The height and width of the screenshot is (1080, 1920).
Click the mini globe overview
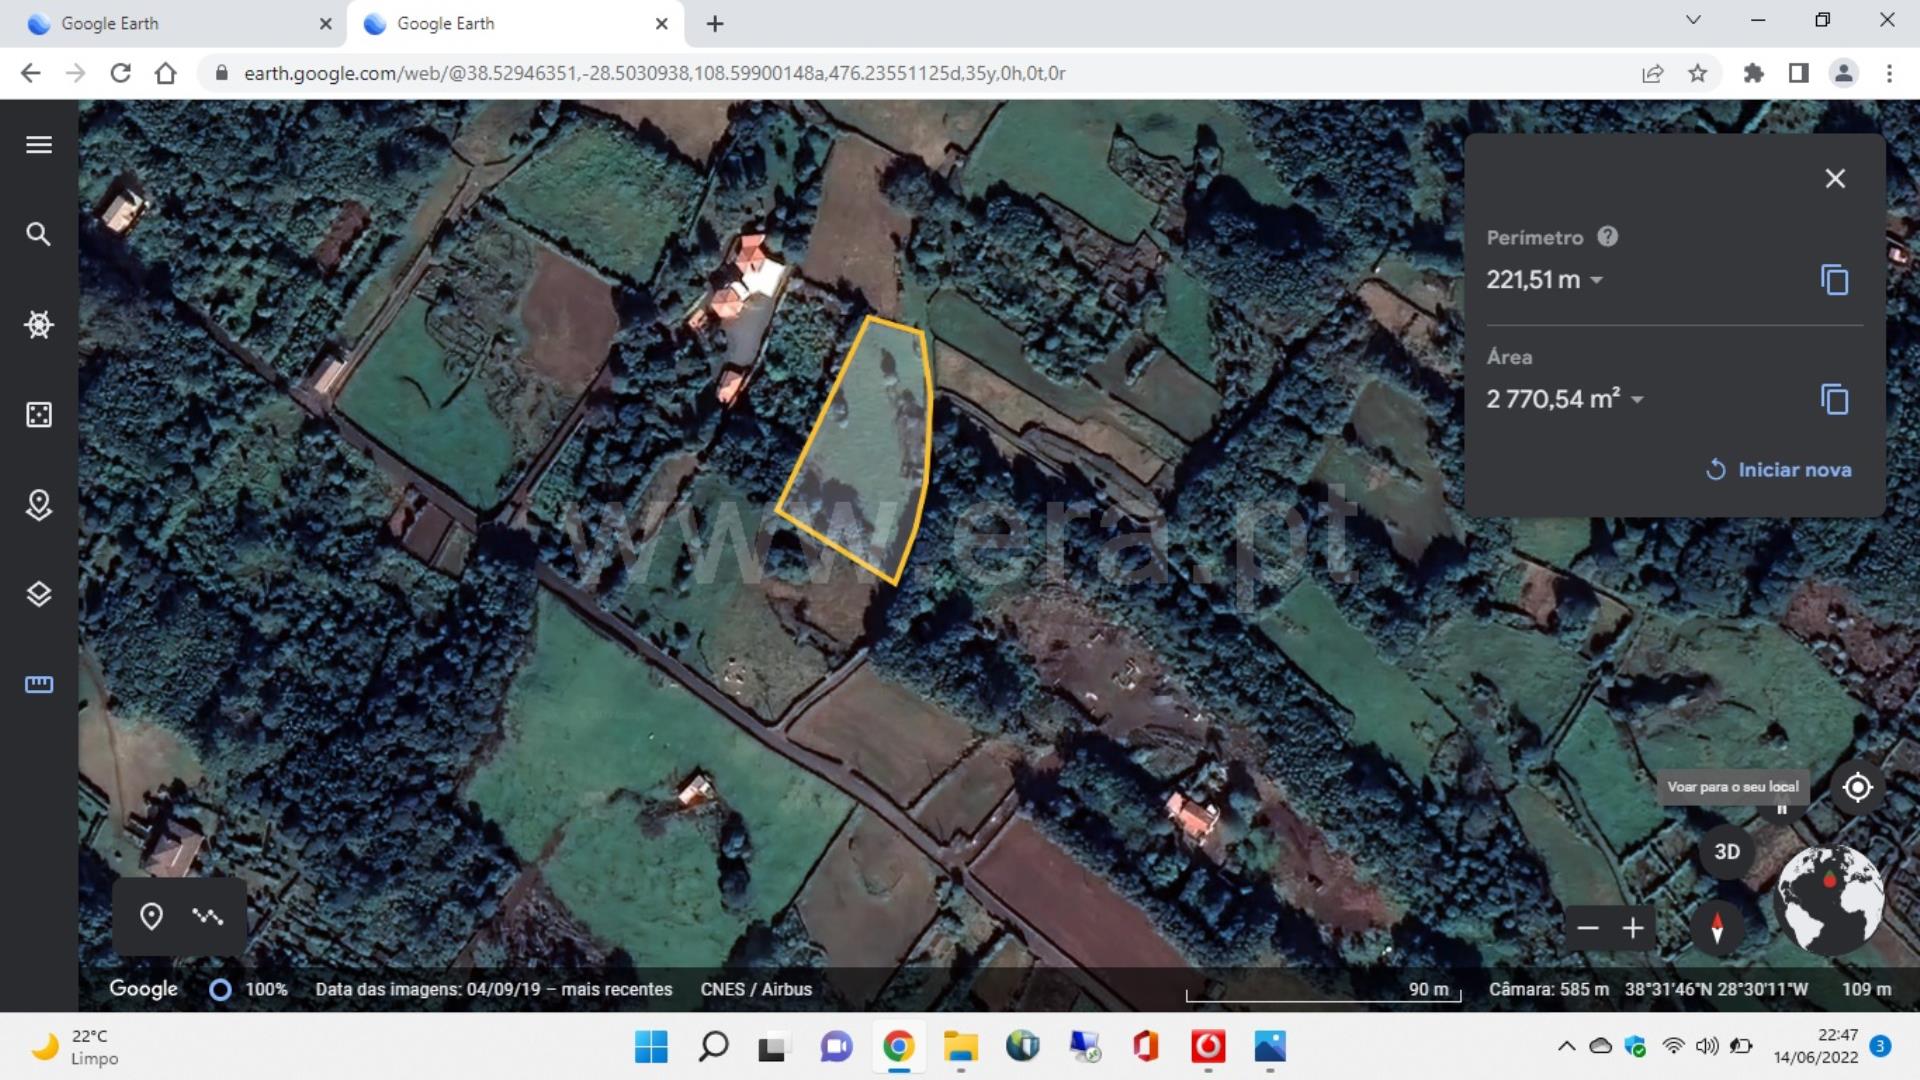pos(1828,899)
